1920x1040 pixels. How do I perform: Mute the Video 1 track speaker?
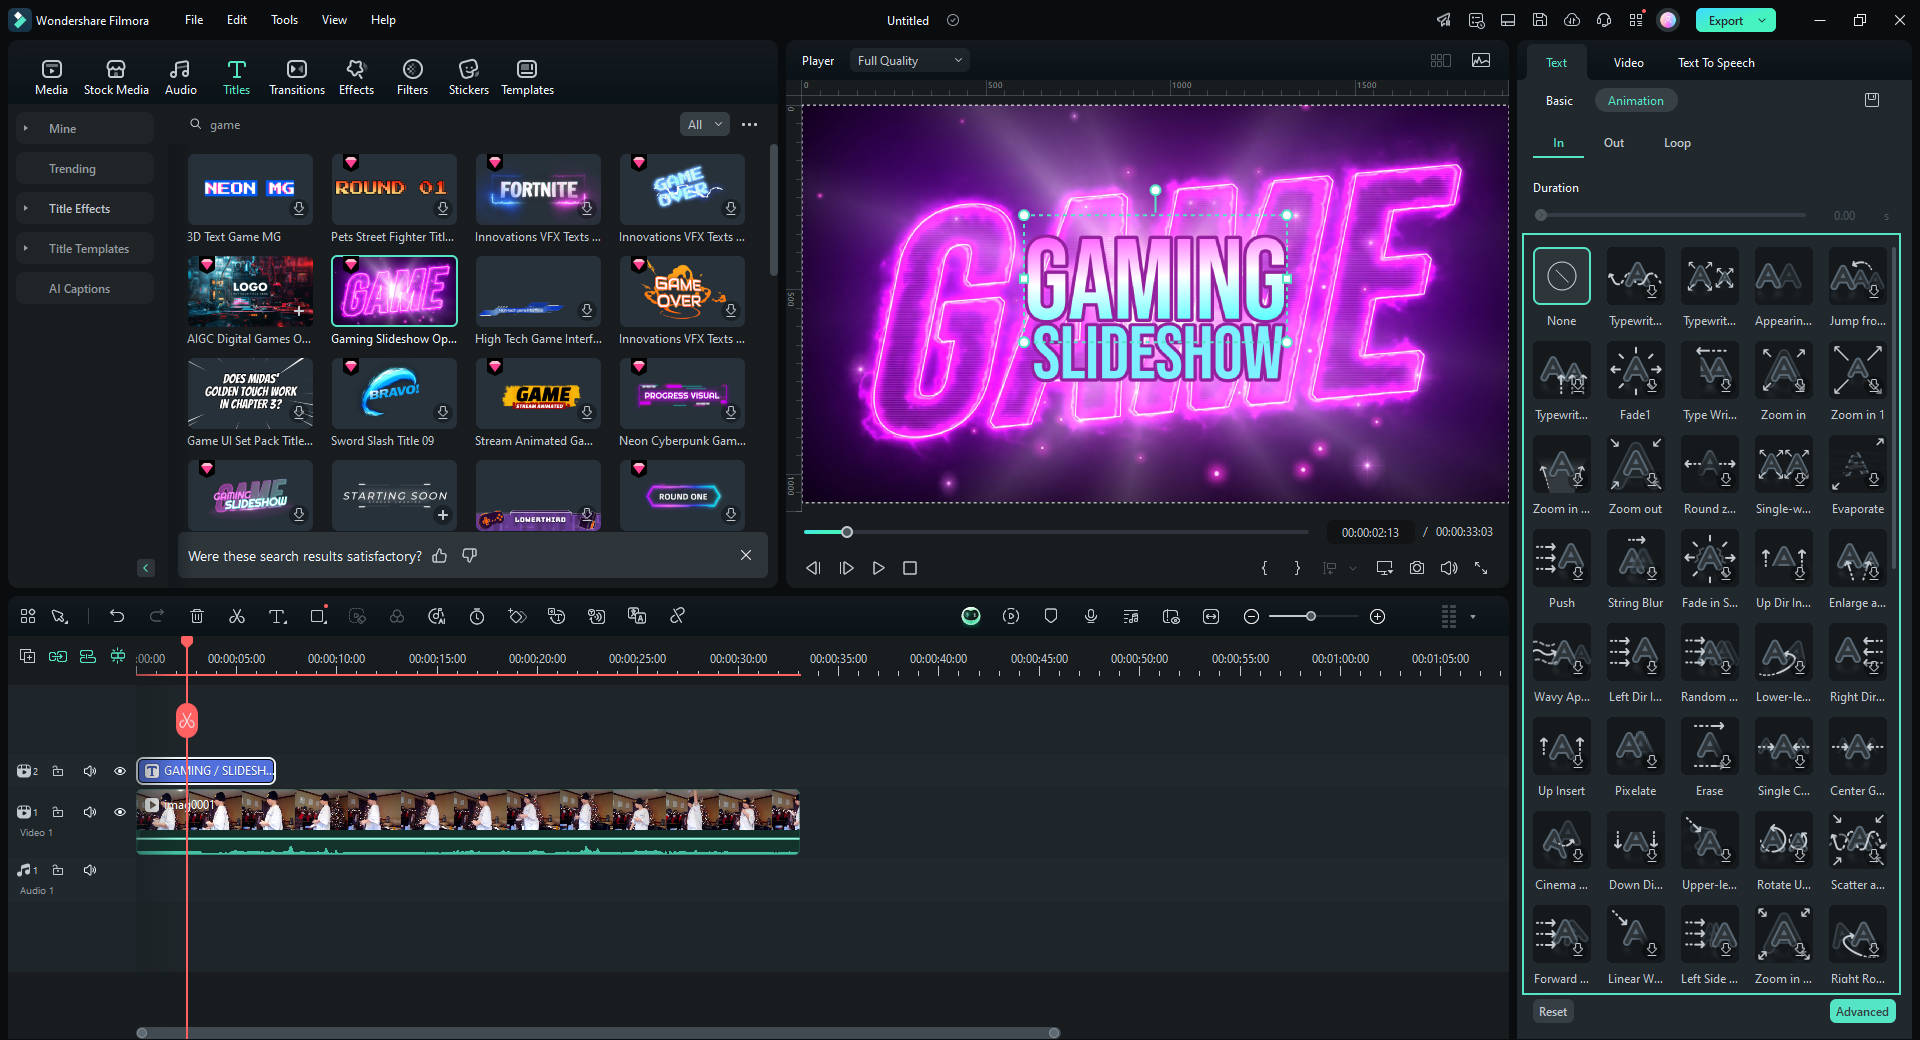(90, 812)
